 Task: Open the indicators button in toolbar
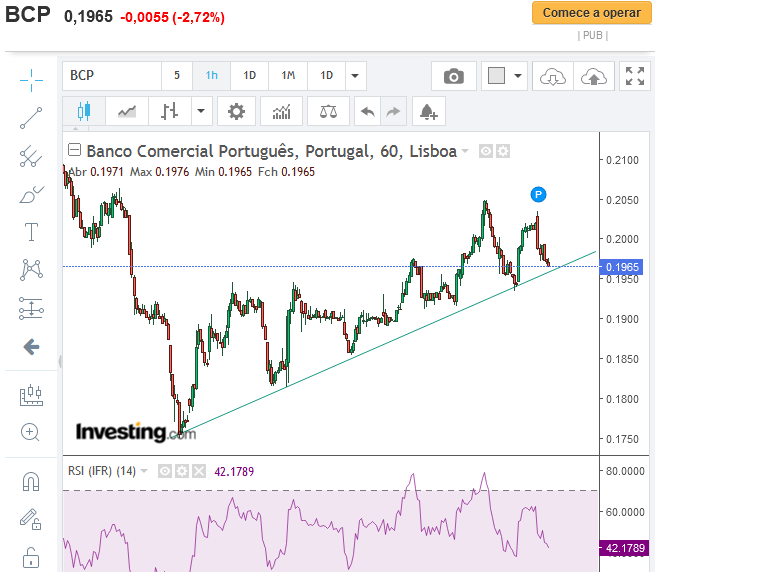point(281,111)
